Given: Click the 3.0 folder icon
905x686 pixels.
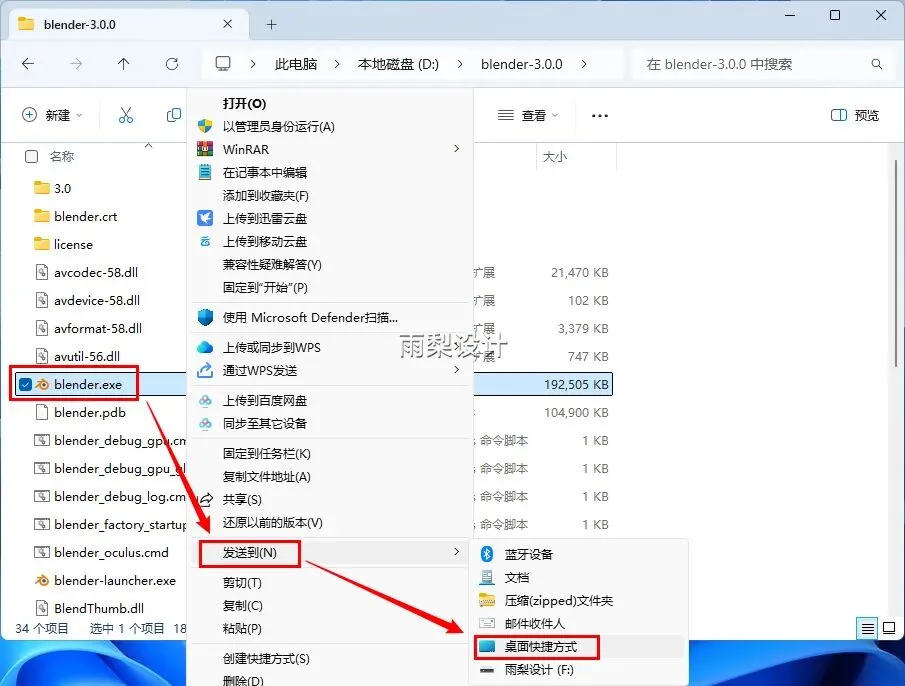Looking at the screenshot, I should [42, 188].
